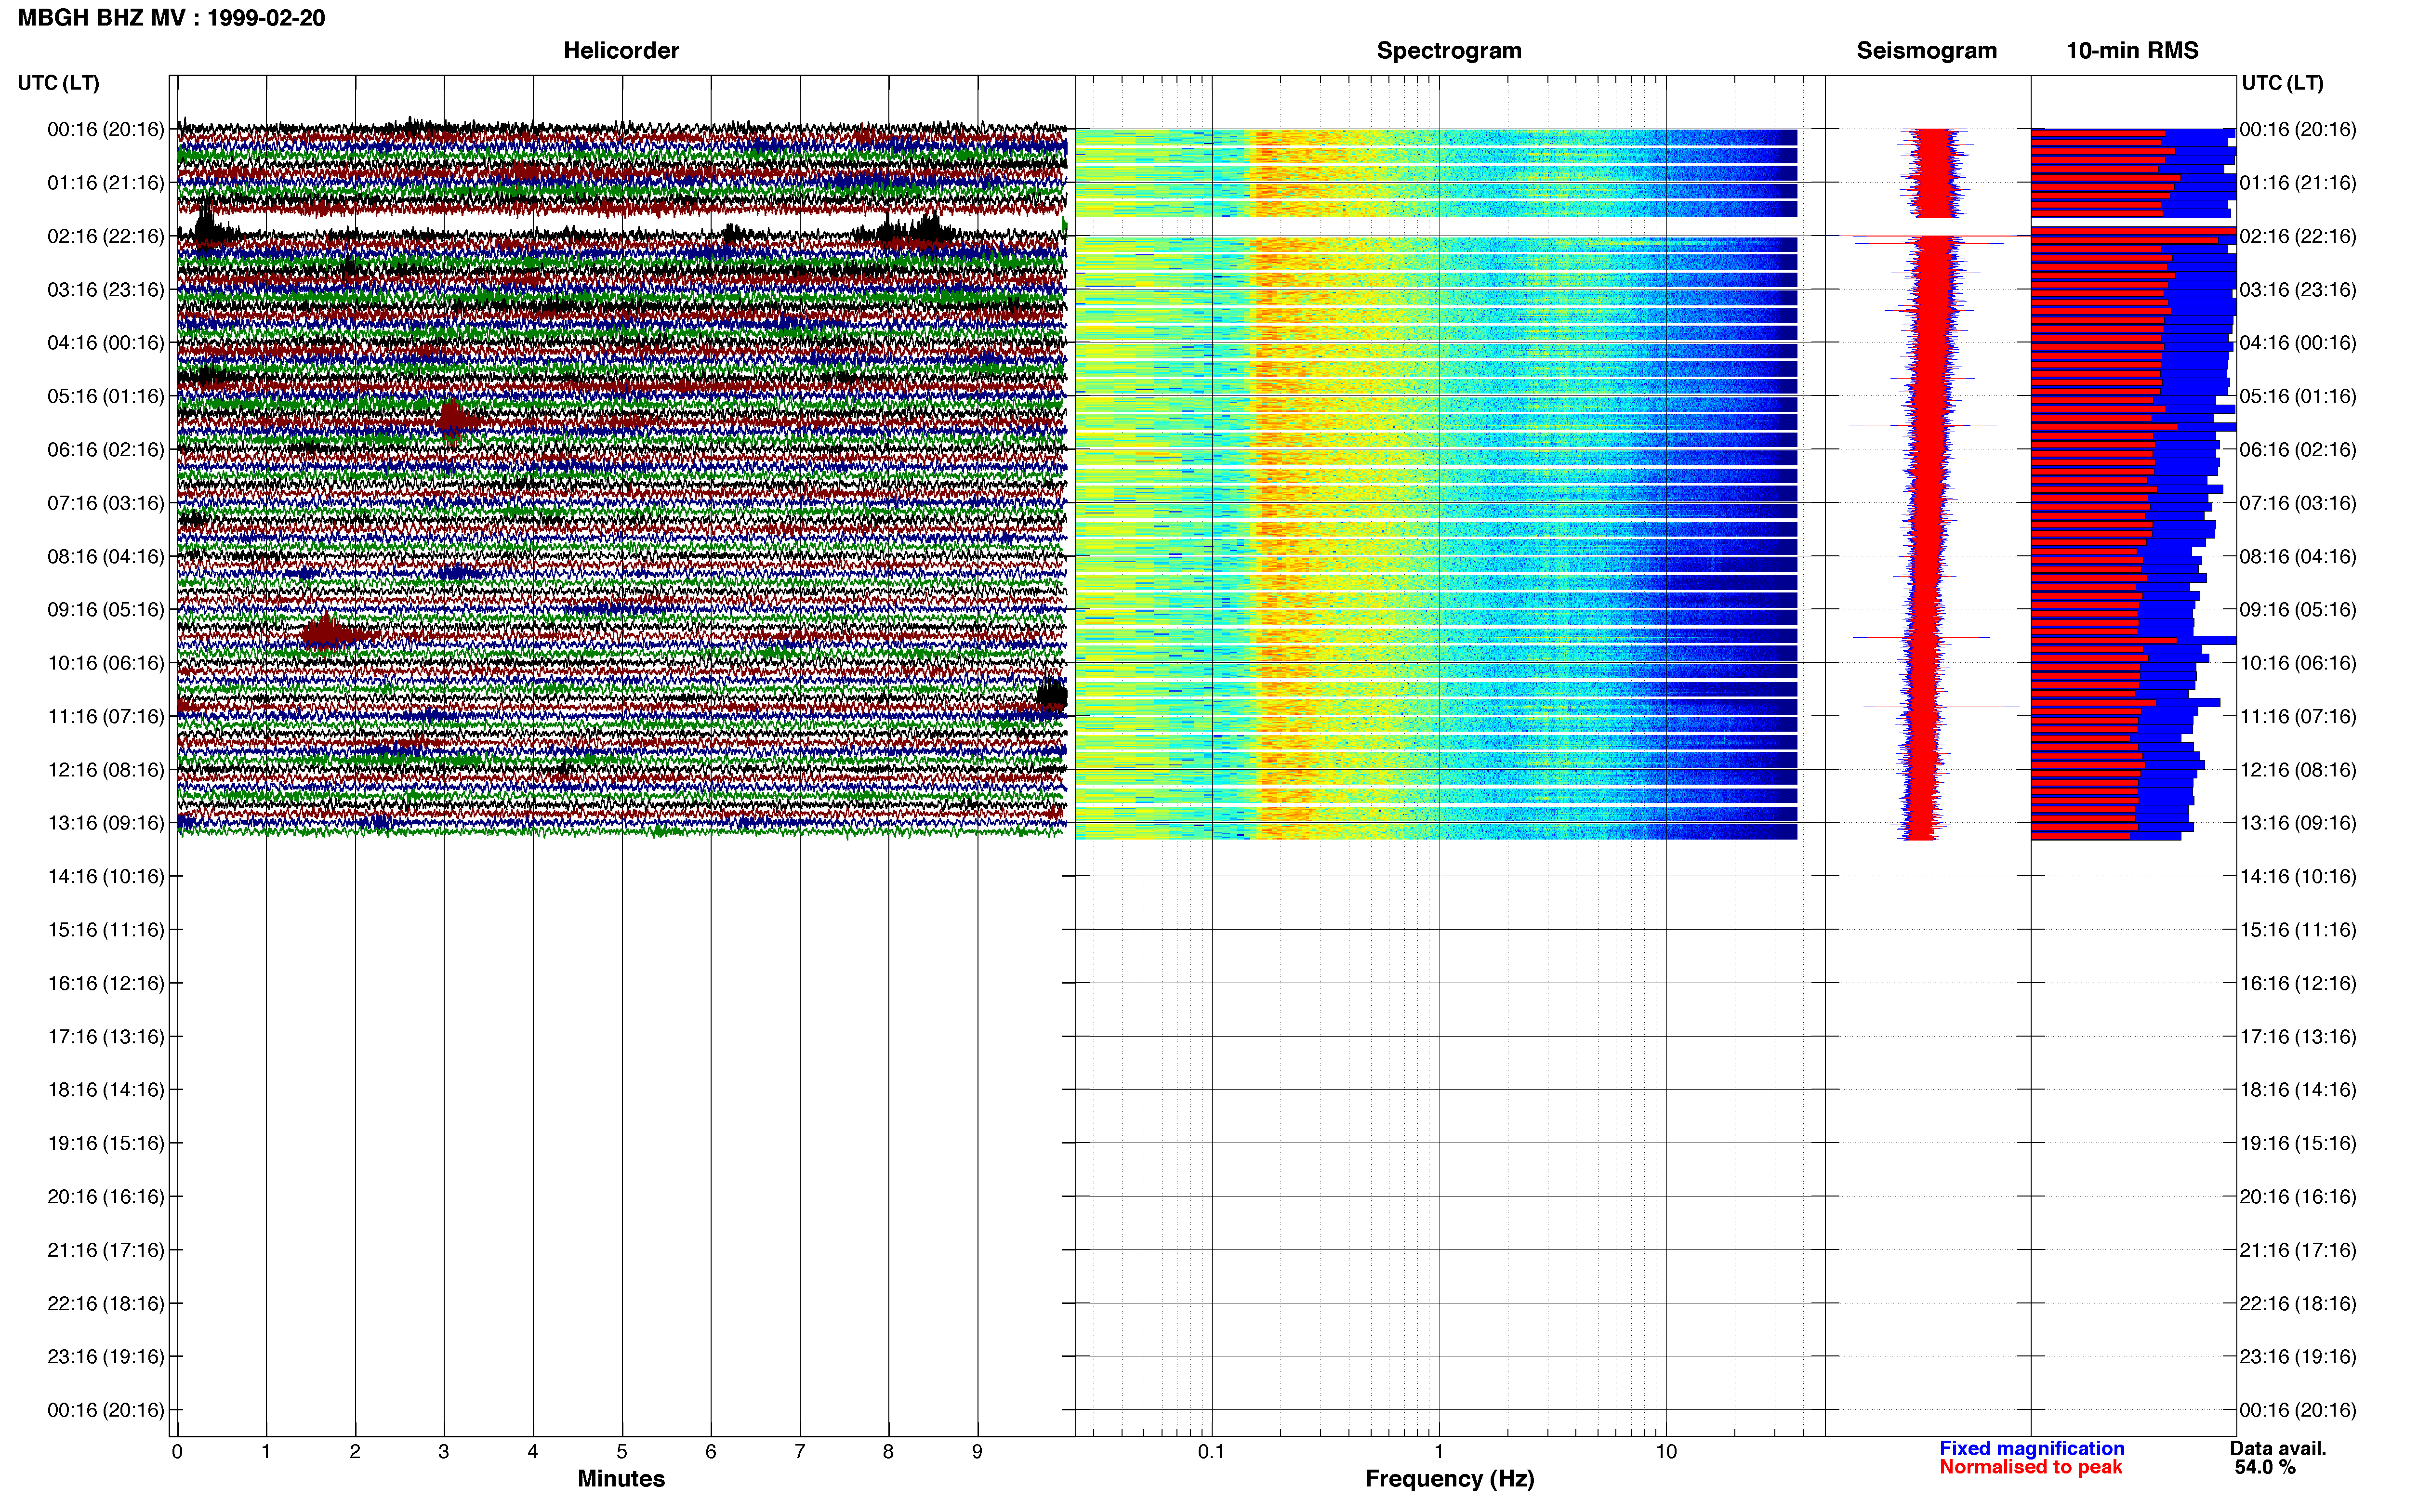Click the '9' minutes tick label

[977, 1451]
